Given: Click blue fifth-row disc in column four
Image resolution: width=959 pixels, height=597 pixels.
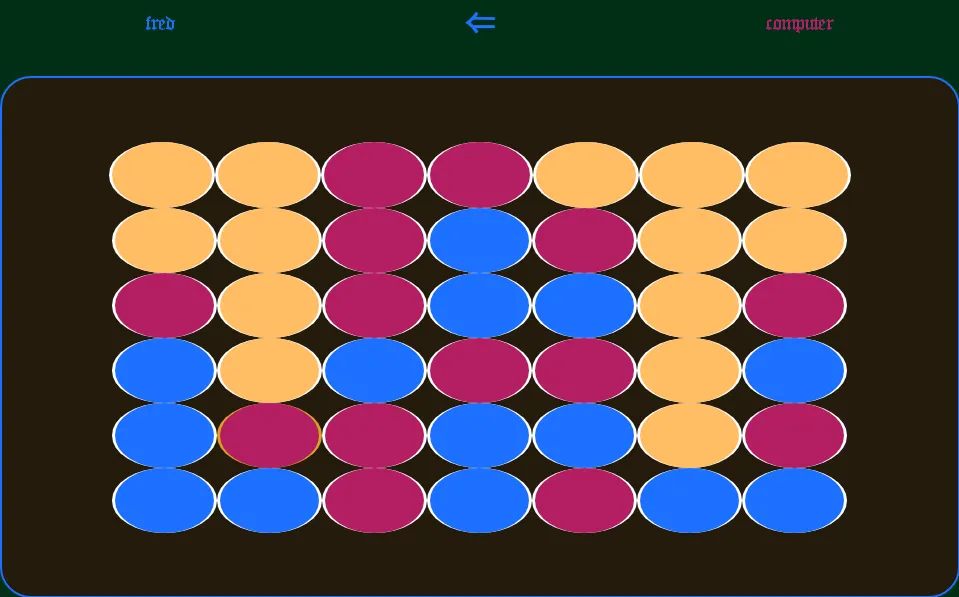Looking at the screenshot, I should coord(480,436).
